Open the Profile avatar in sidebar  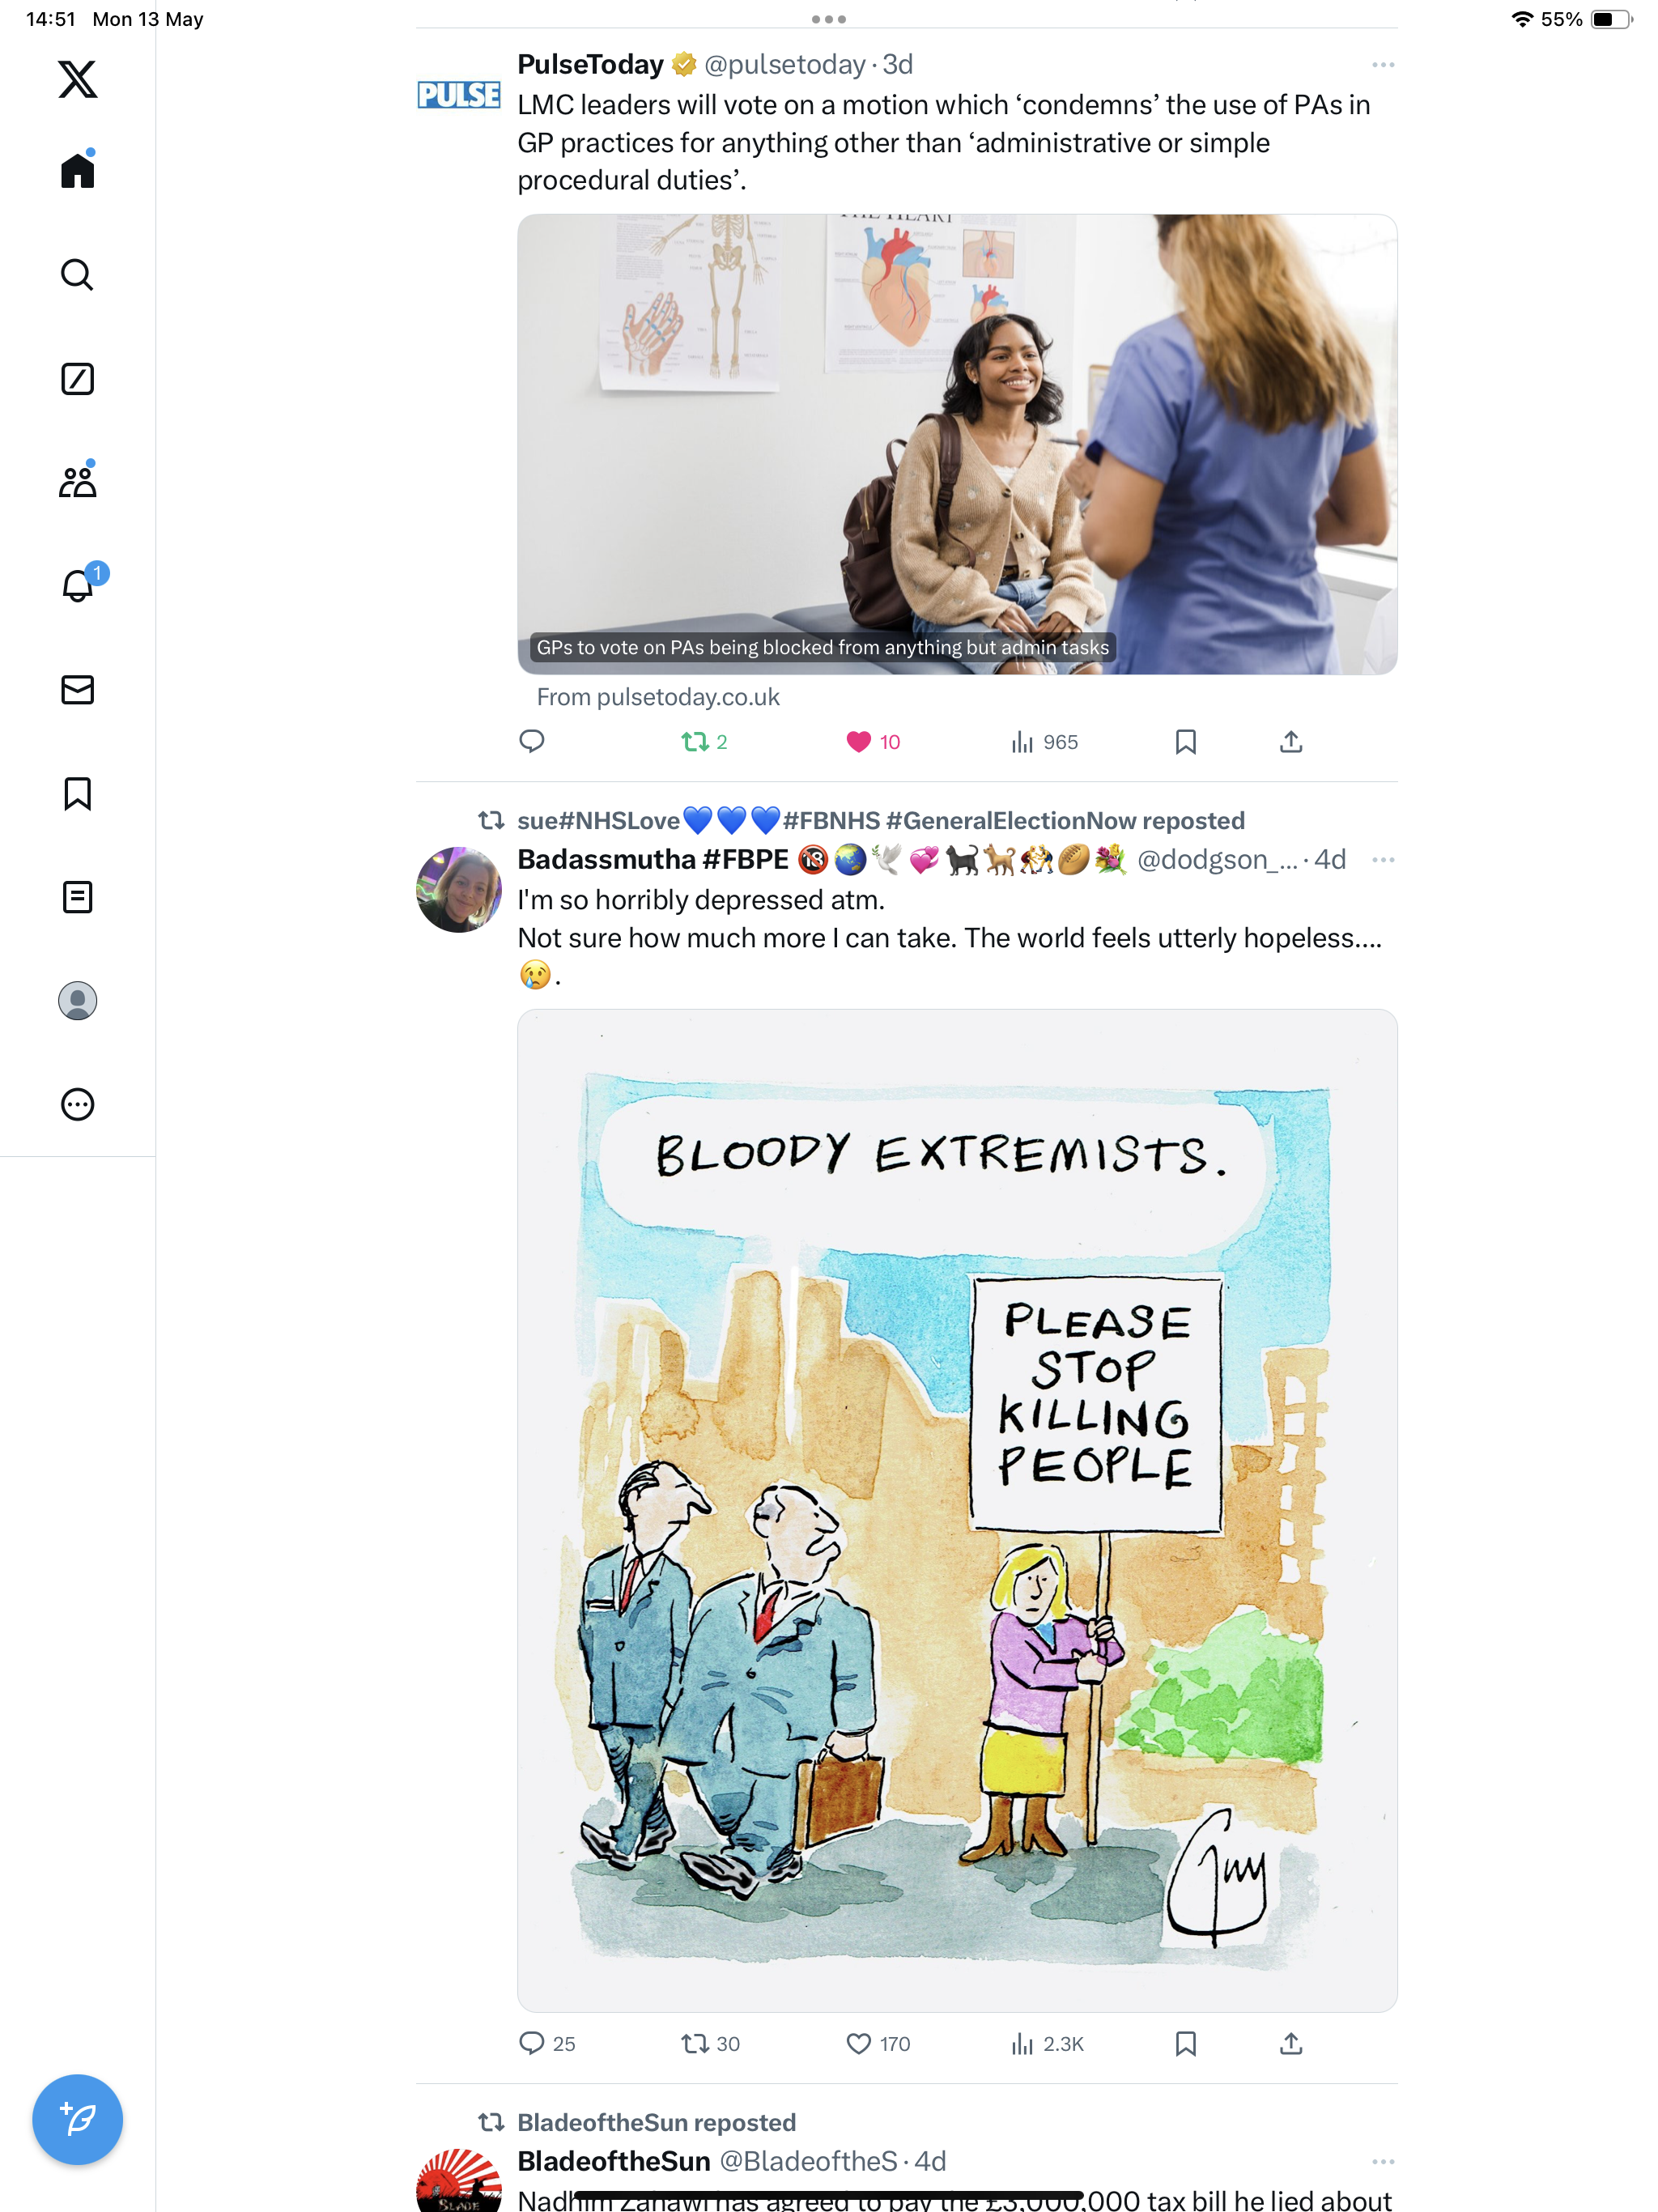click(x=77, y=1000)
